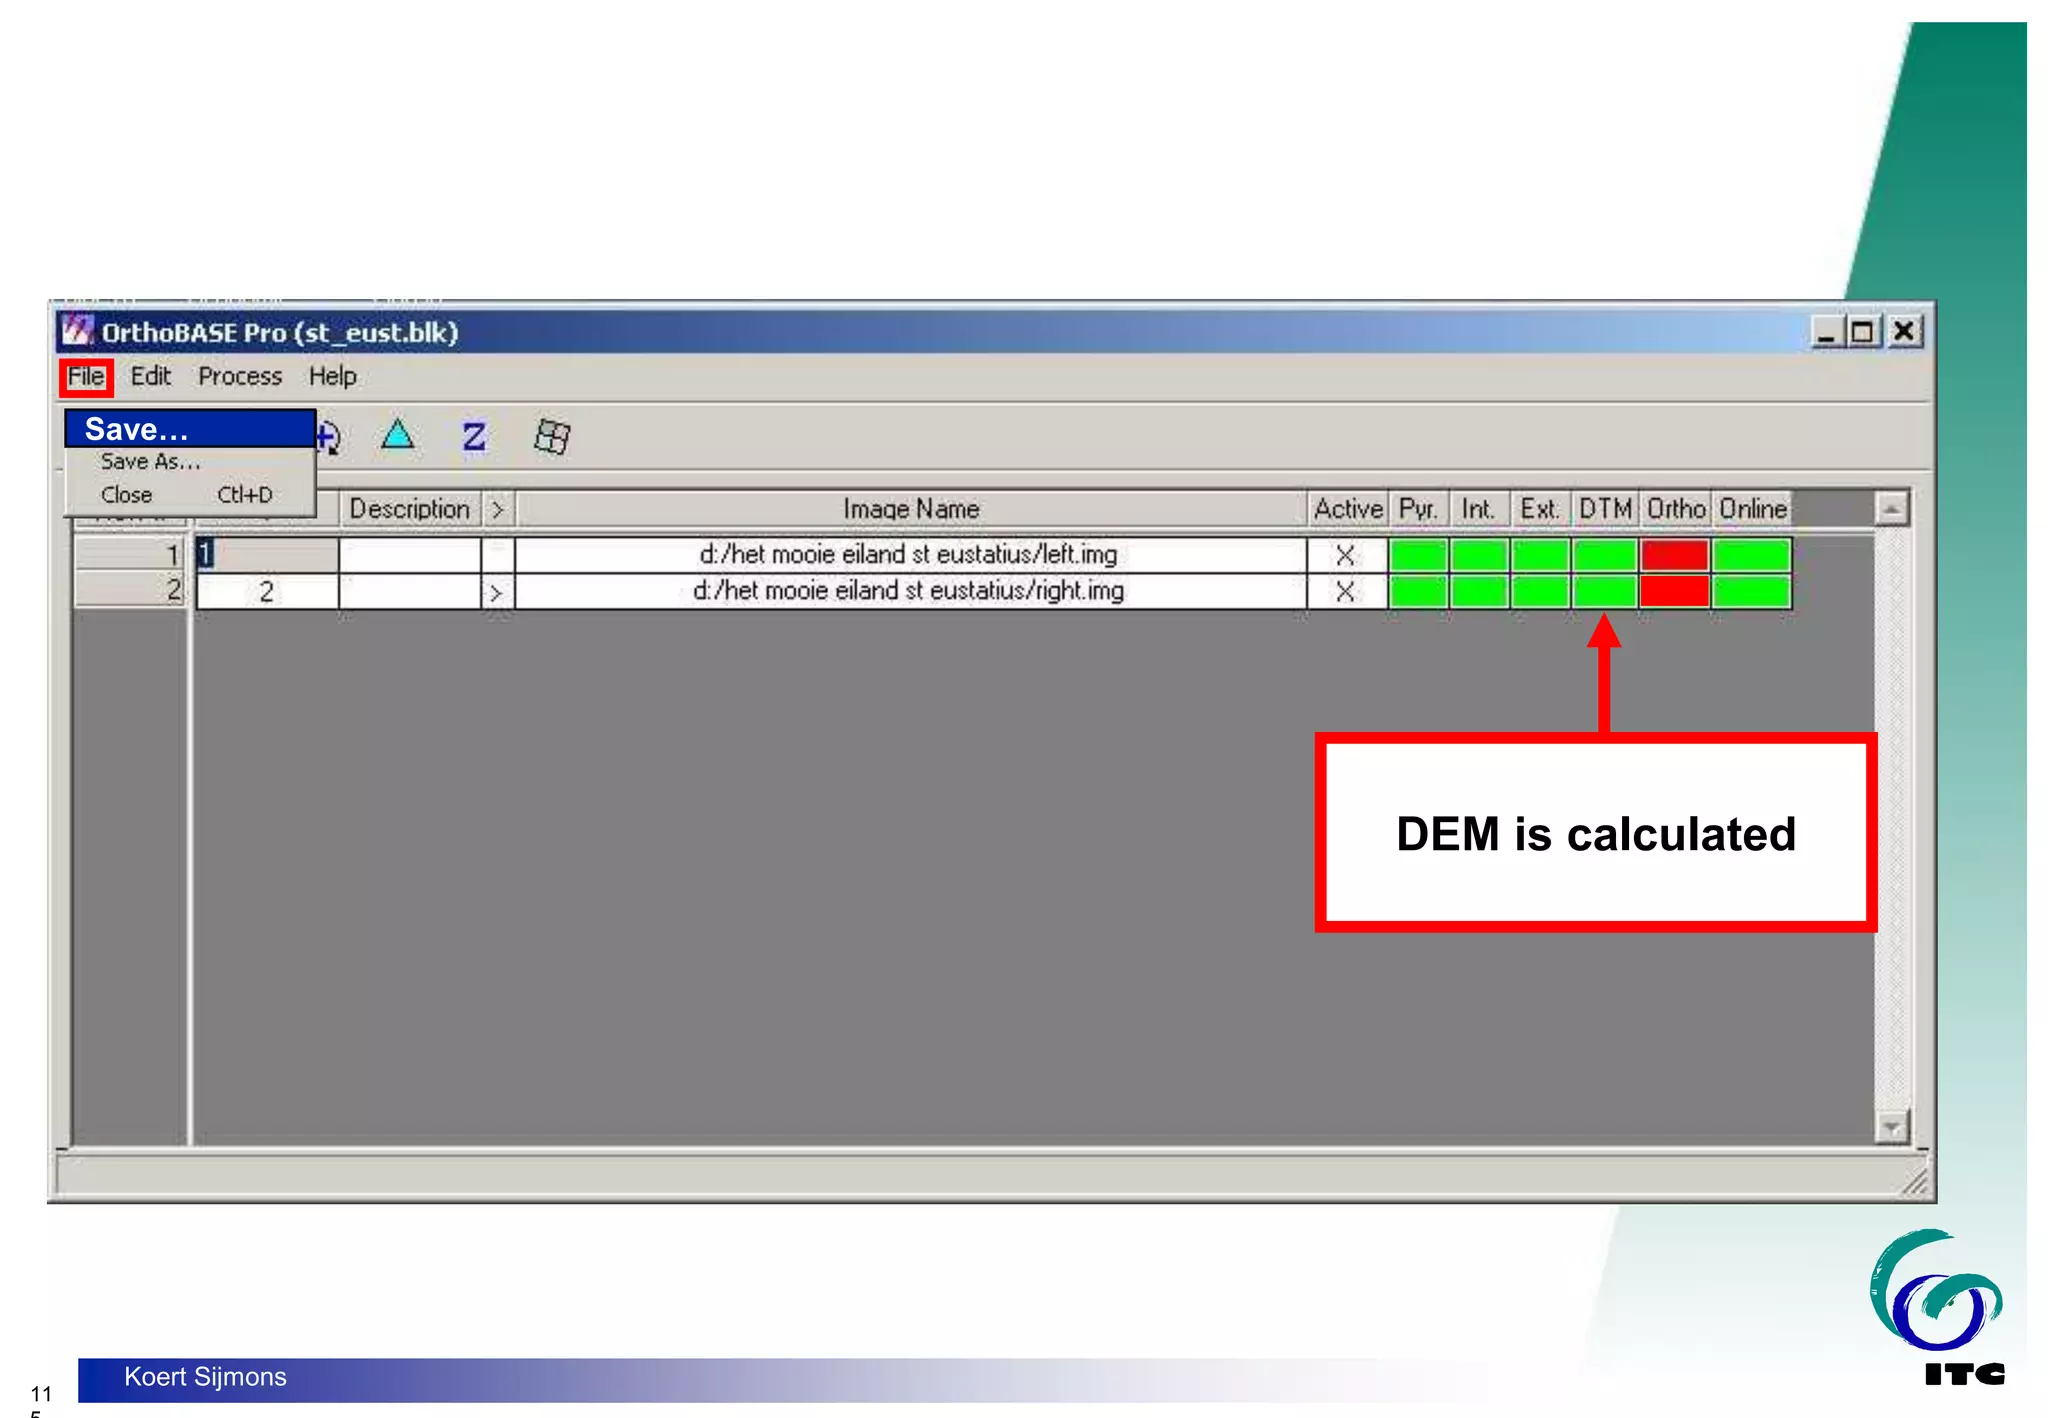Maximize the OrthoBASE Pro window

click(x=1863, y=331)
